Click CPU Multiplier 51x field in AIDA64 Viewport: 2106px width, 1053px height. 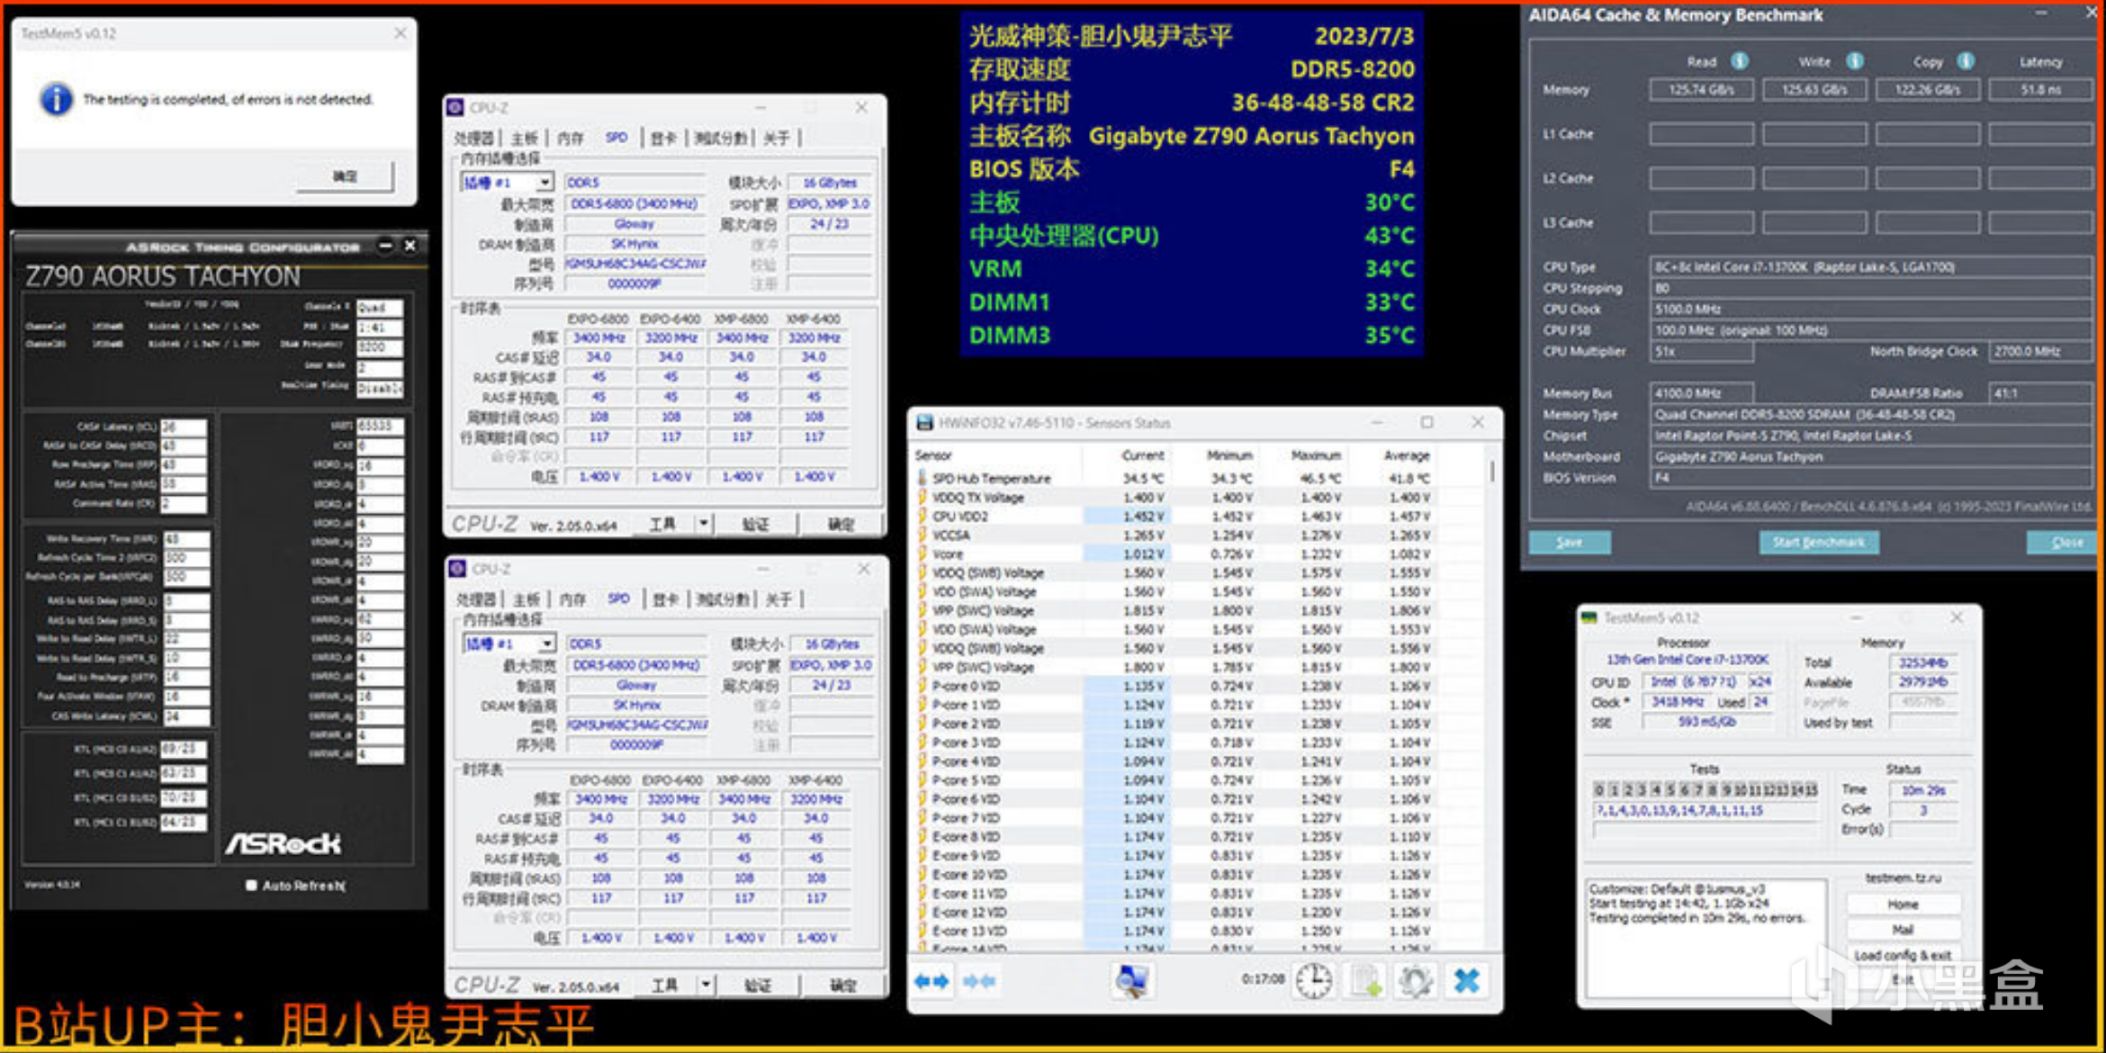point(1700,352)
